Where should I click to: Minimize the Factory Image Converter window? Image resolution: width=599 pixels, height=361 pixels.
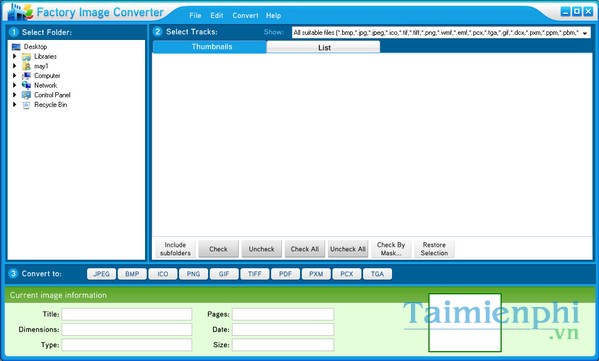click(566, 12)
